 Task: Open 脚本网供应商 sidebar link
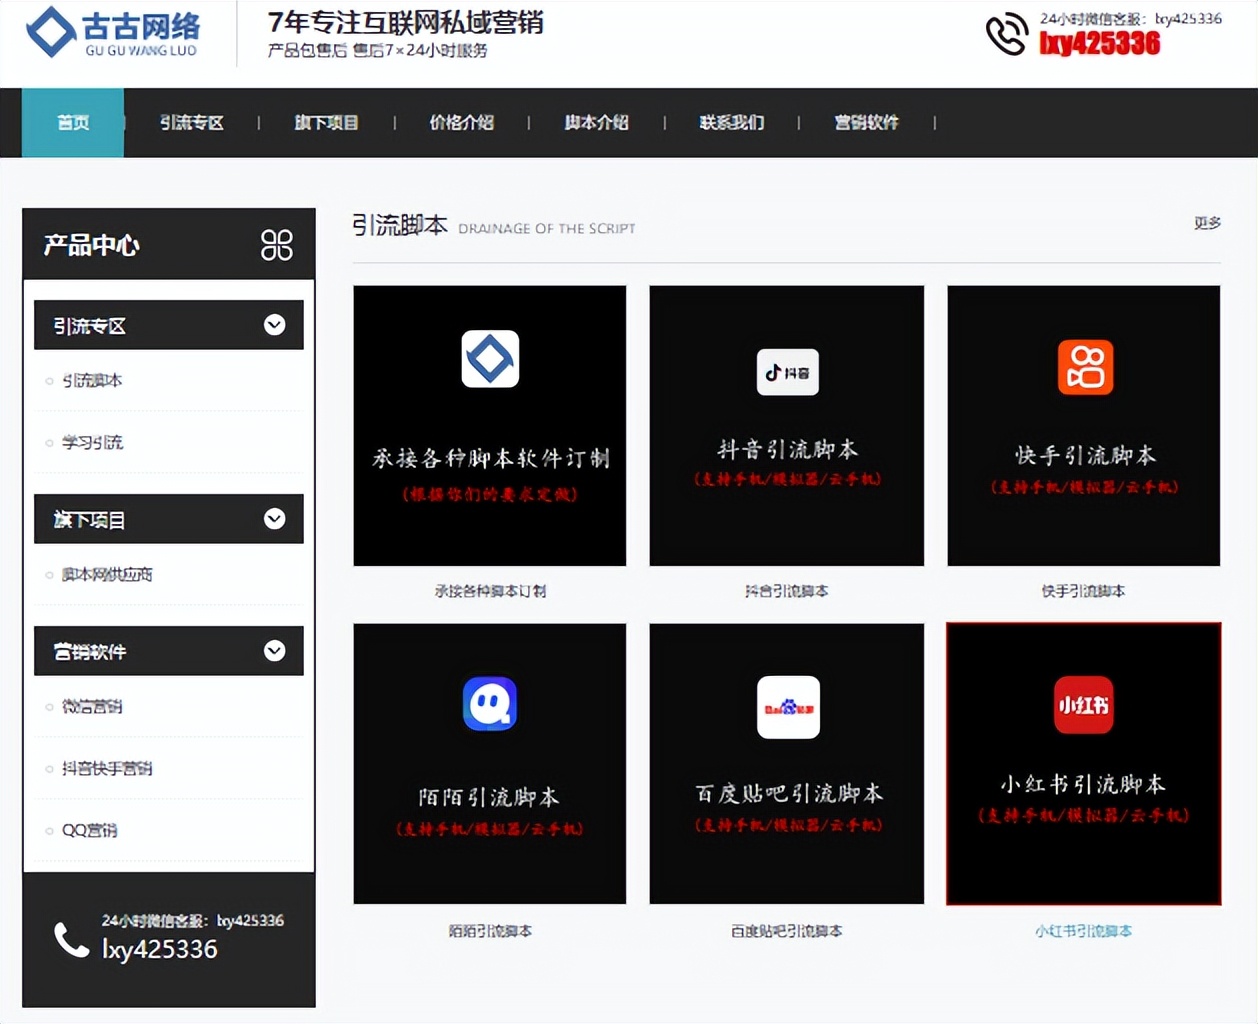[107, 574]
